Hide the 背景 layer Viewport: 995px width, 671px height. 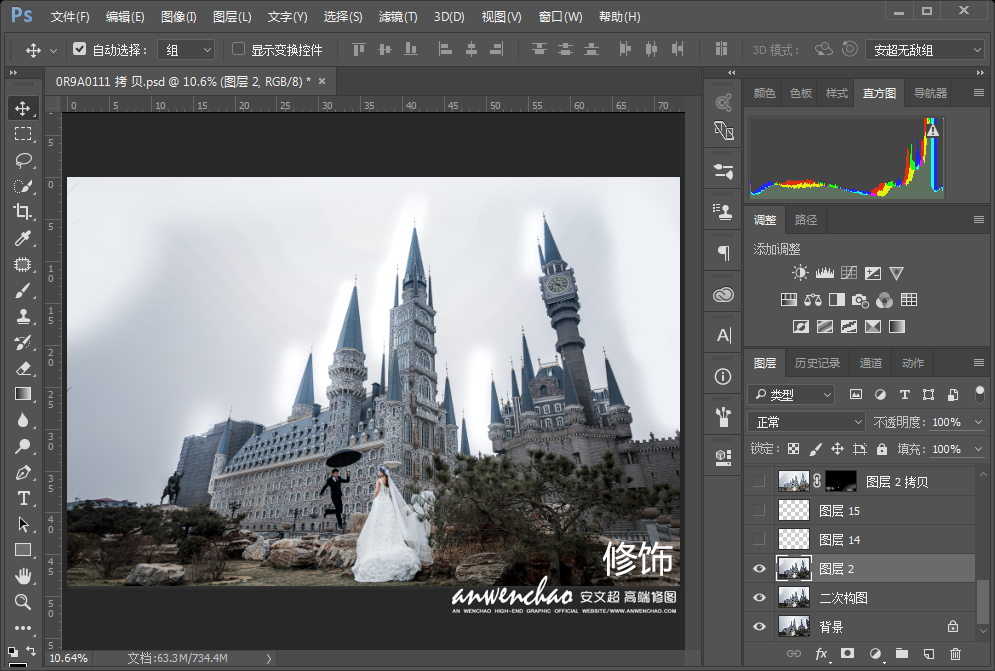pyautogui.click(x=759, y=627)
